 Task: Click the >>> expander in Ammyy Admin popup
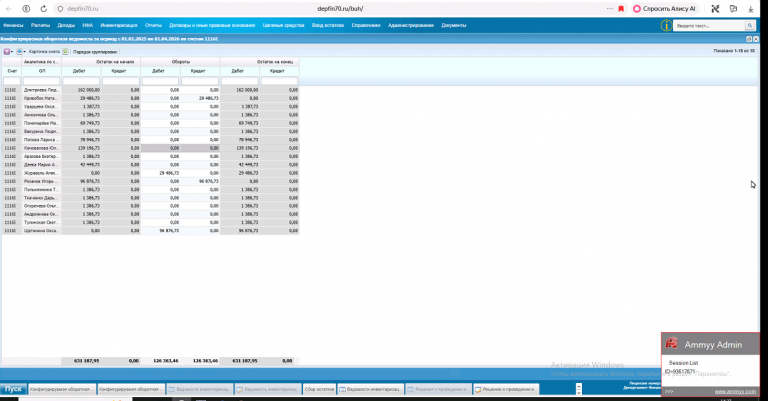(669, 392)
